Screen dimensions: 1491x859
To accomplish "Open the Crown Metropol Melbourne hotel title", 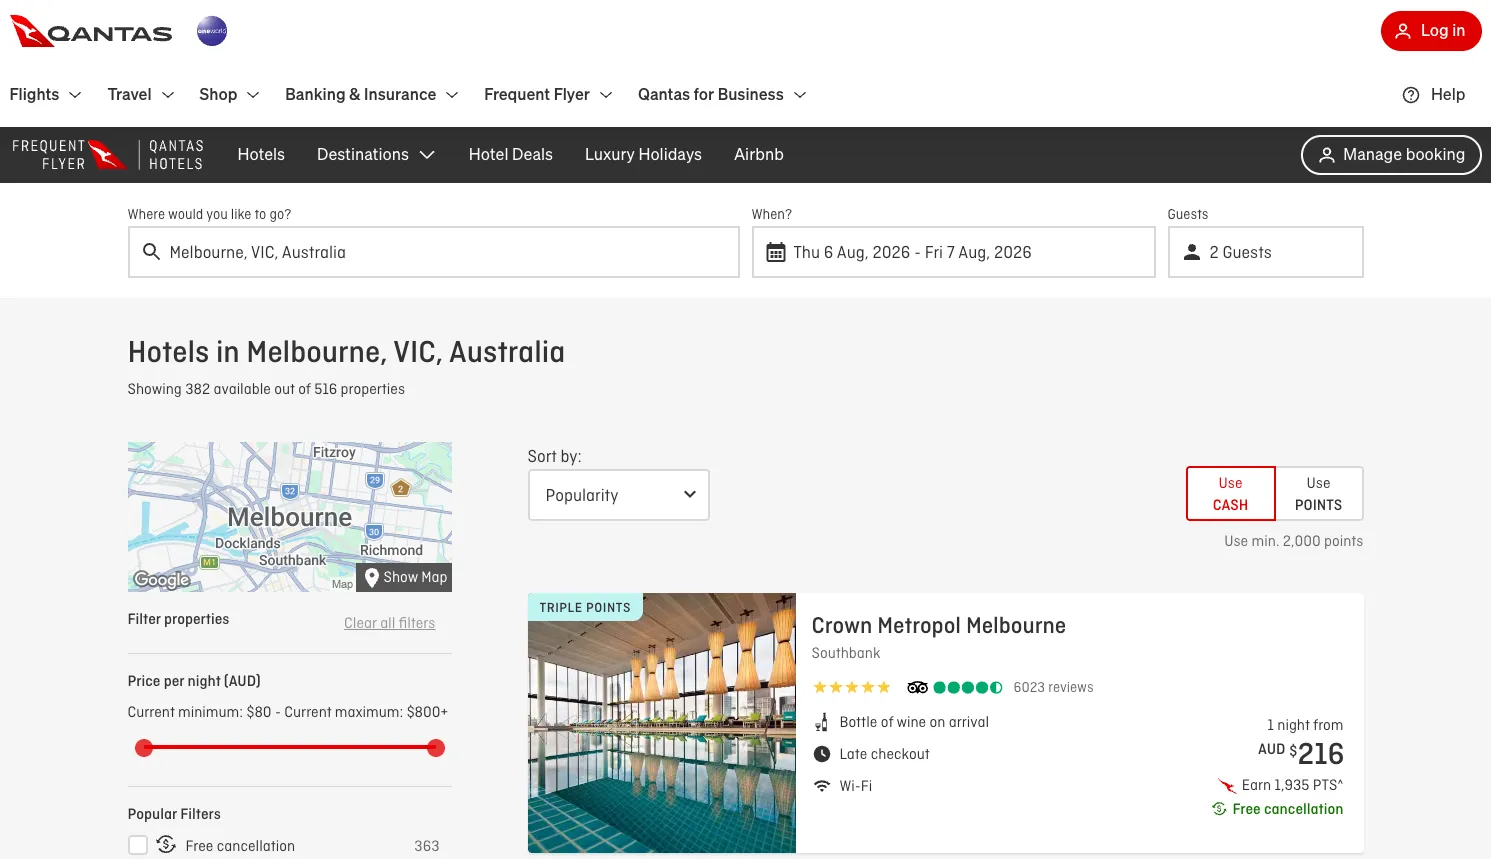I will coord(939,626).
